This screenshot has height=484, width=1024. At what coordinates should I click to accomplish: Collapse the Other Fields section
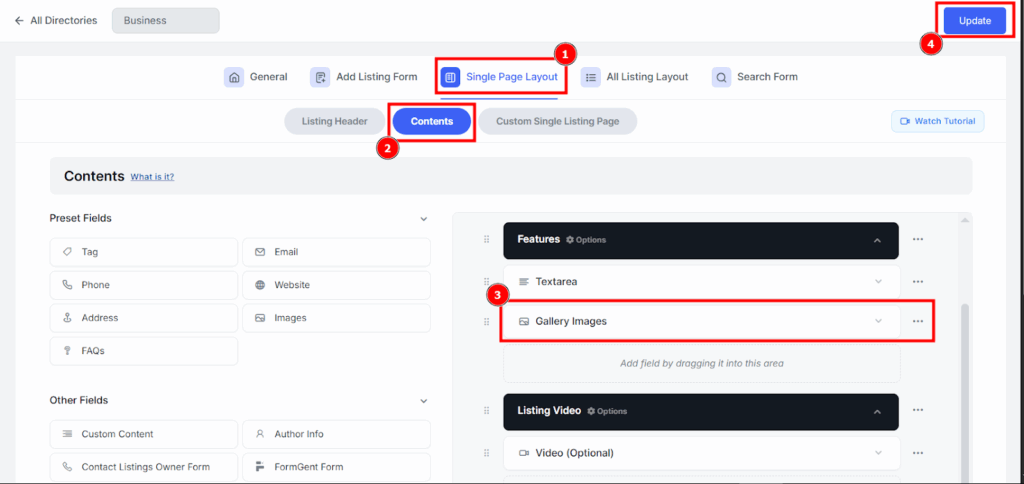[x=423, y=401]
